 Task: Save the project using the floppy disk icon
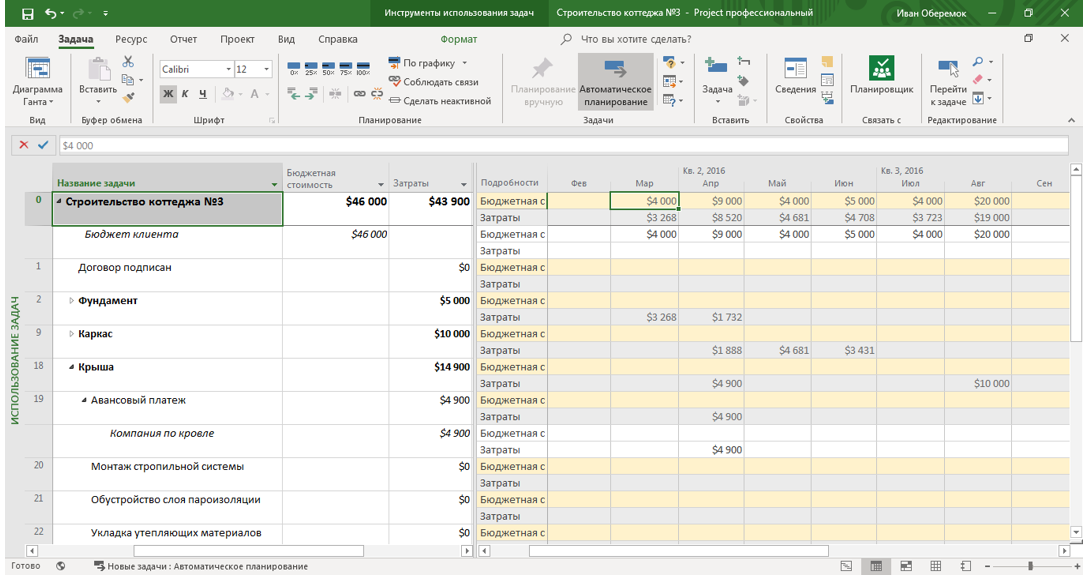point(27,14)
